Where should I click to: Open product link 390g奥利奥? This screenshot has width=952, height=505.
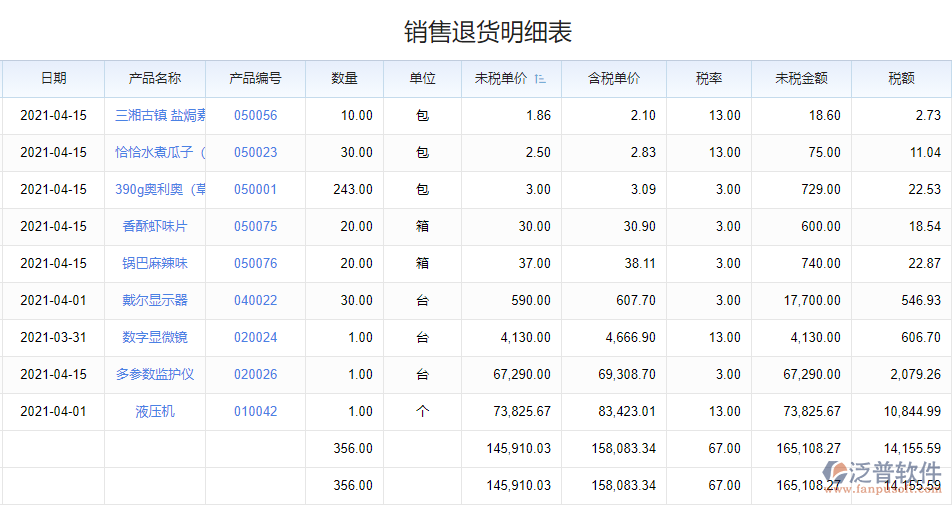click(160, 190)
